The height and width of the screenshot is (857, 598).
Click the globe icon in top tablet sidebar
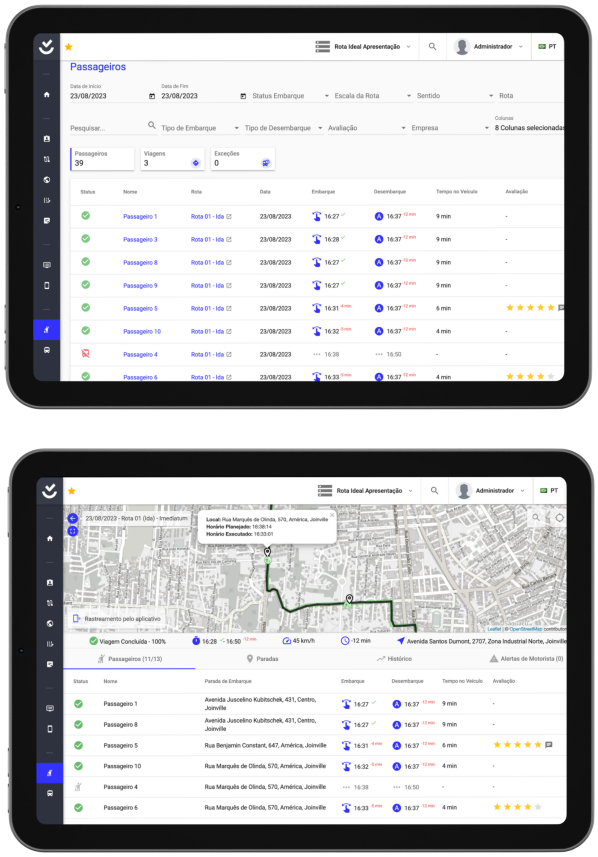(x=46, y=180)
